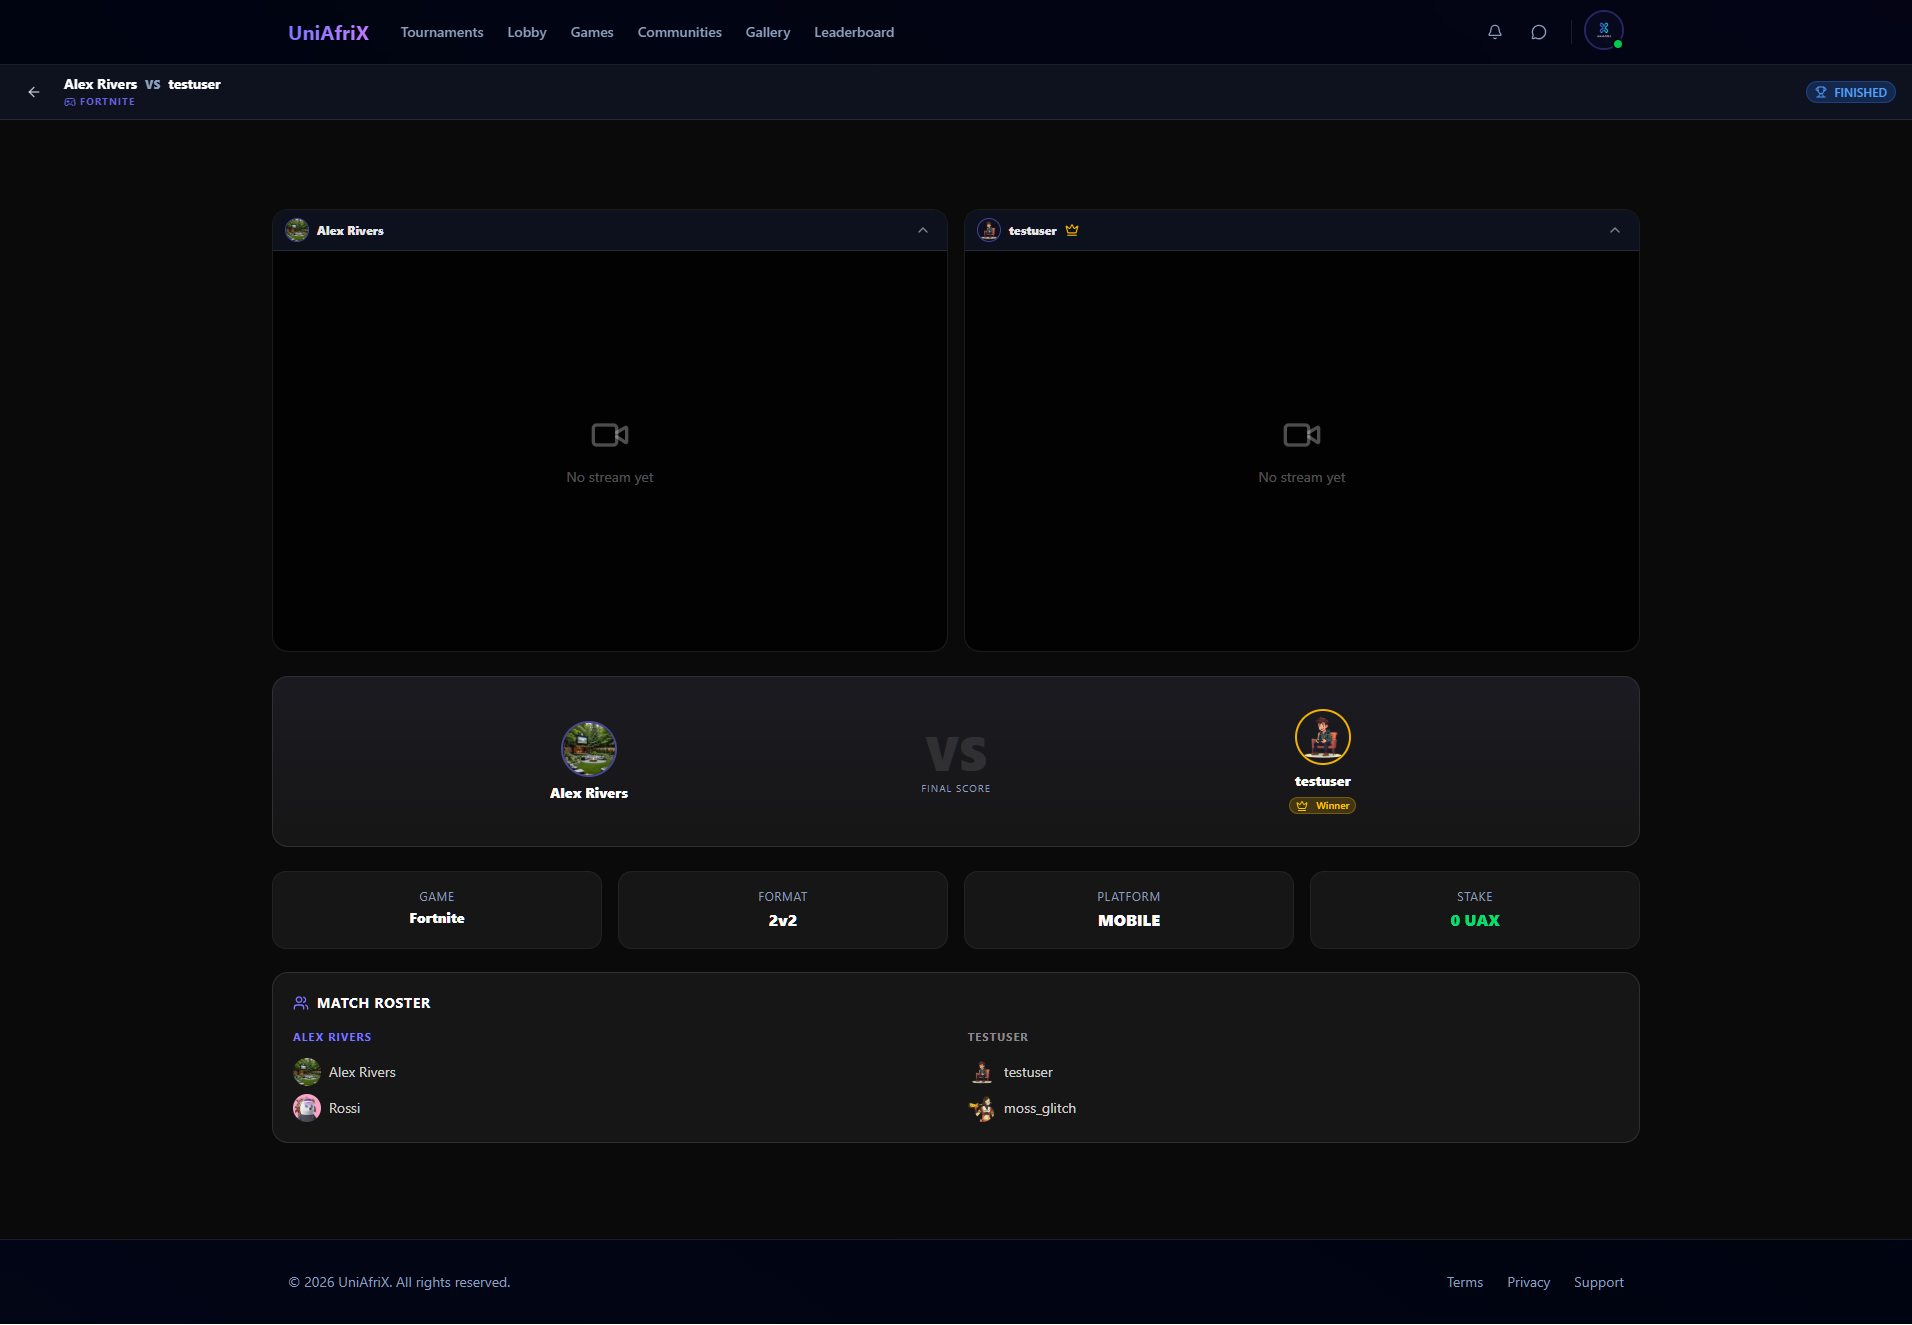Click camera icon in testuser stream
The height and width of the screenshot is (1325, 1912).
(1302, 435)
